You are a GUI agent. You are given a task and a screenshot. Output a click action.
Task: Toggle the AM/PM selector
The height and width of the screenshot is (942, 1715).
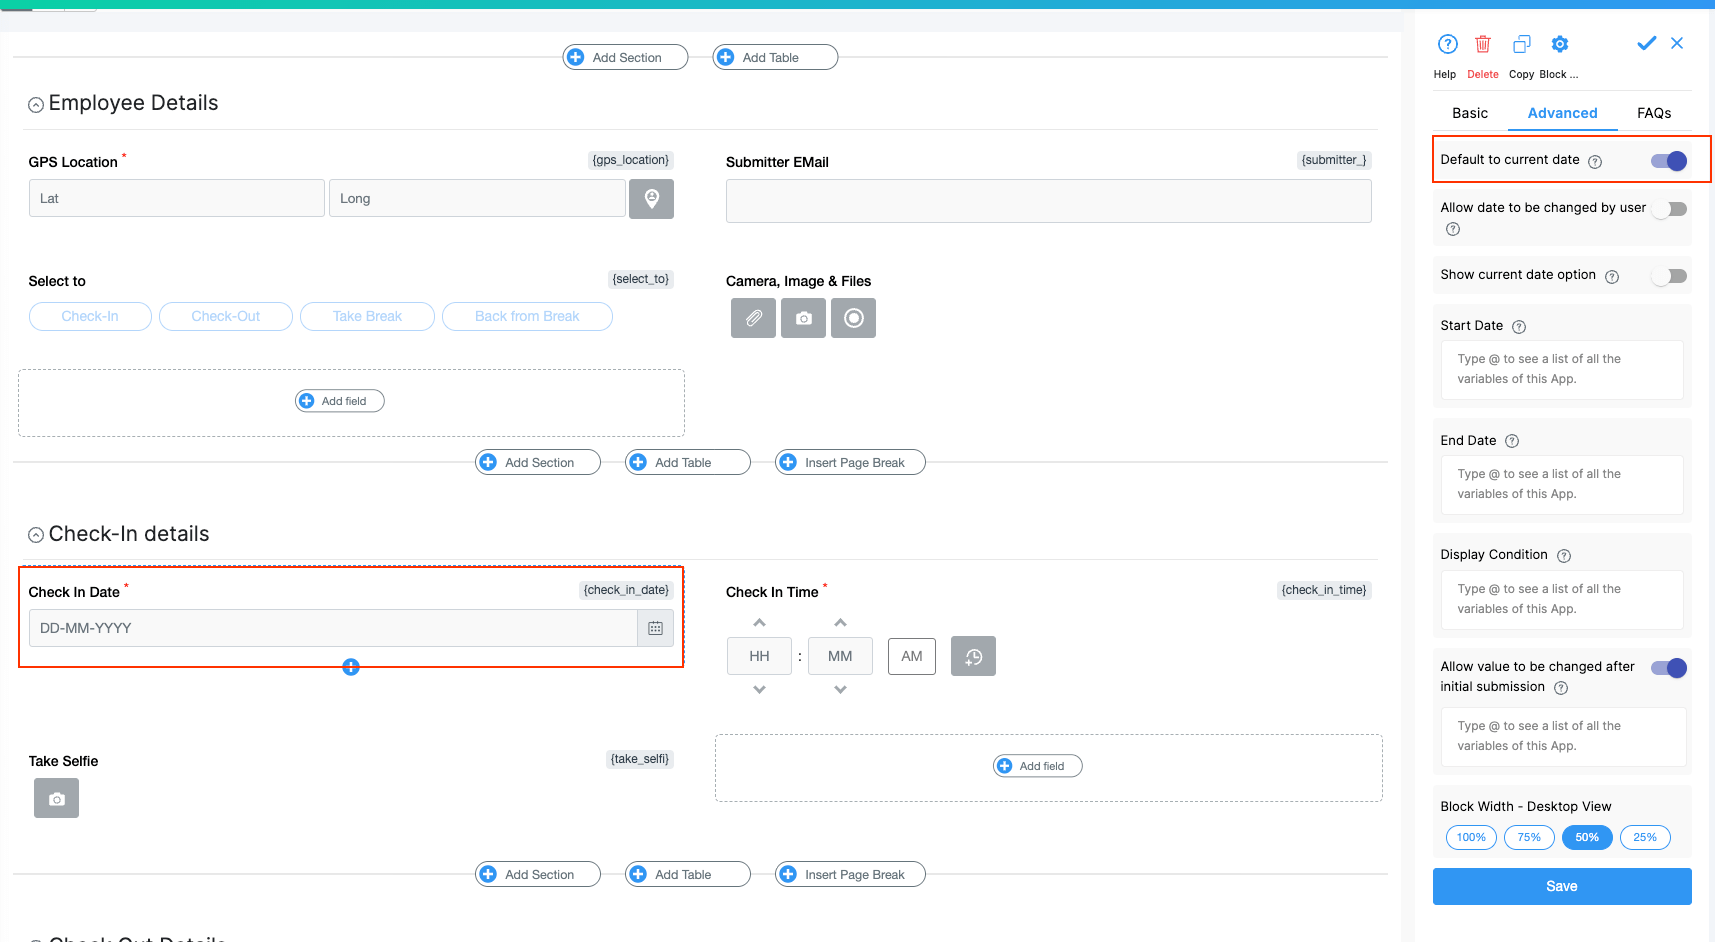point(912,656)
